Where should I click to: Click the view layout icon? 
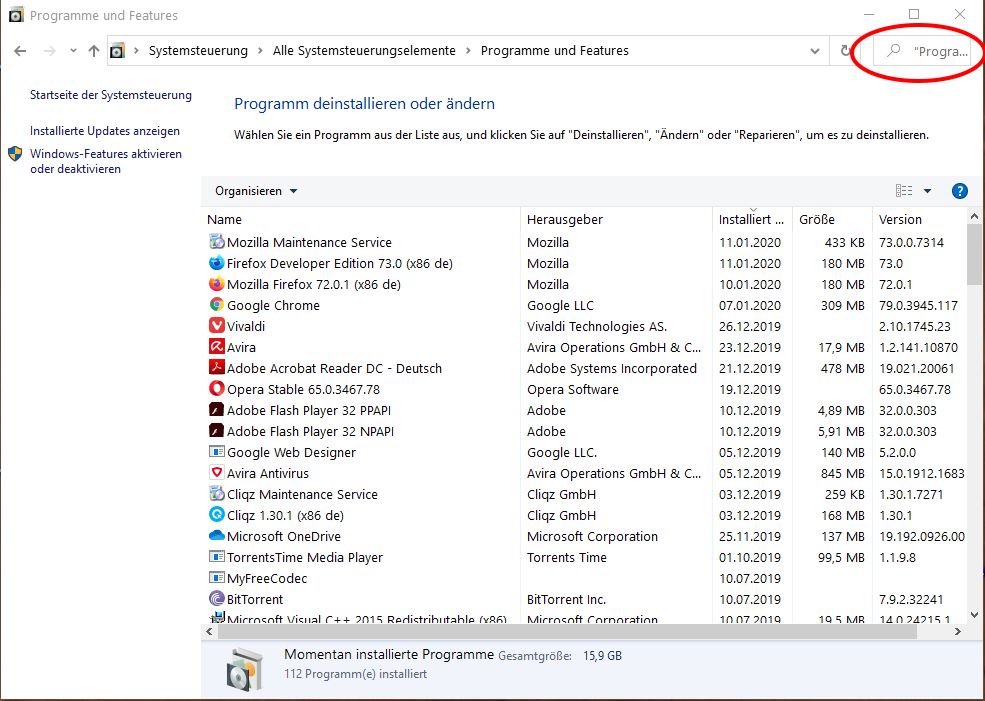(904, 191)
